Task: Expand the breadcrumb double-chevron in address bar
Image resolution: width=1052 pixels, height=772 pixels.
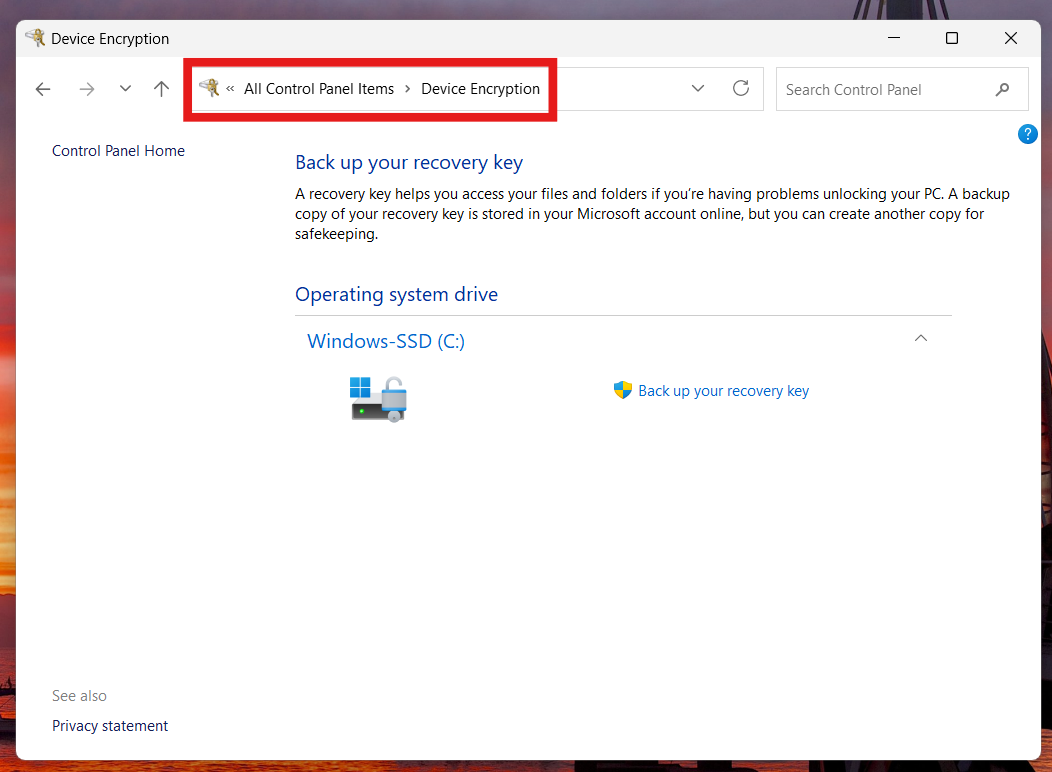Action: click(230, 89)
